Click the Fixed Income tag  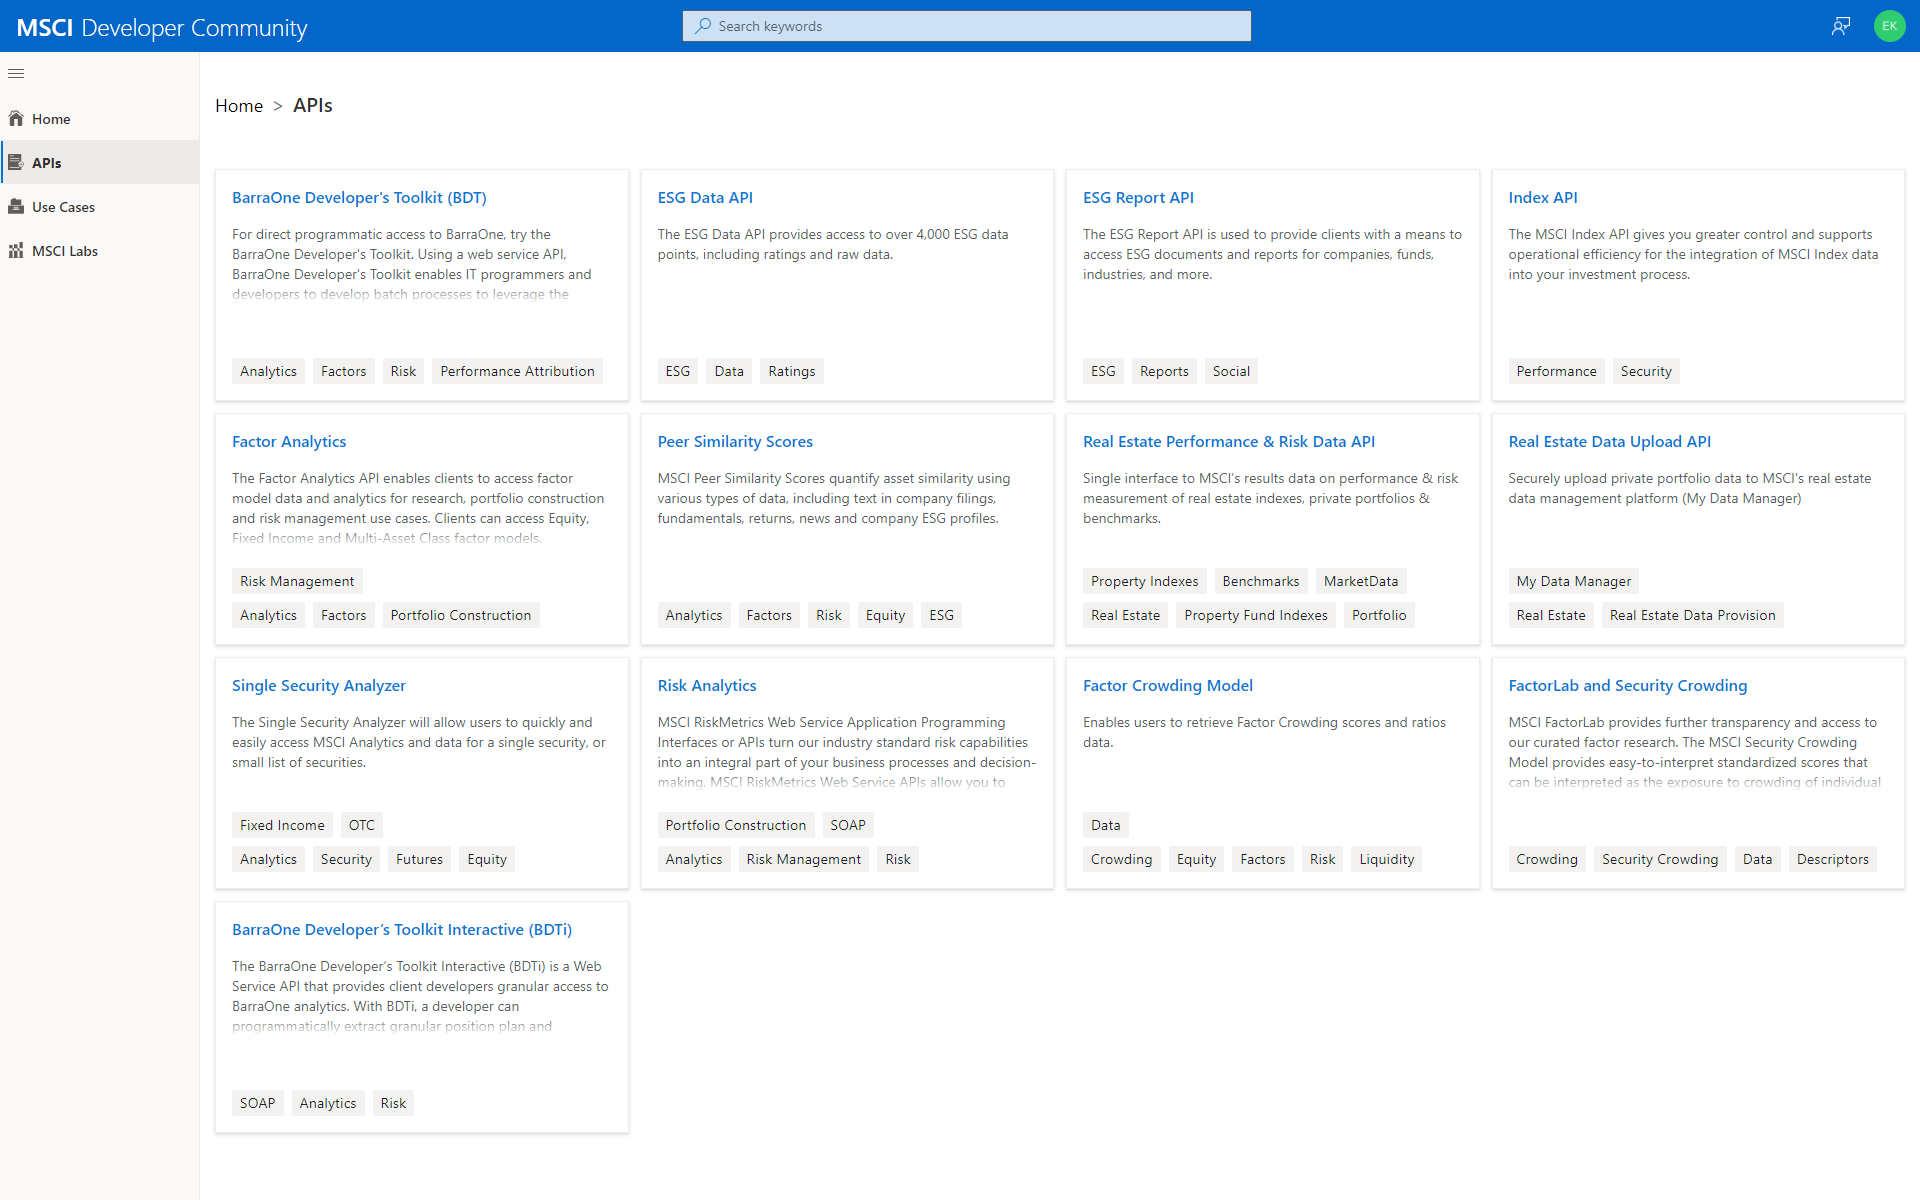coord(282,825)
